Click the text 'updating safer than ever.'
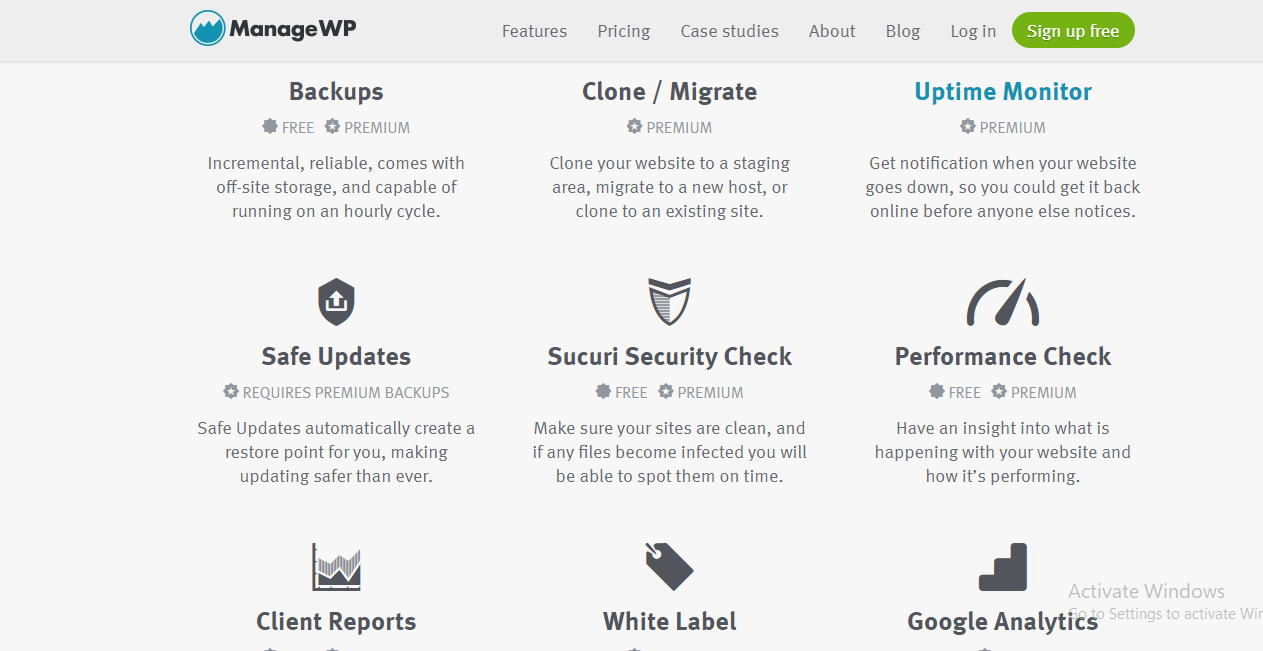Image resolution: width=1263 pixels, height=651 pixels. (336, 477)
